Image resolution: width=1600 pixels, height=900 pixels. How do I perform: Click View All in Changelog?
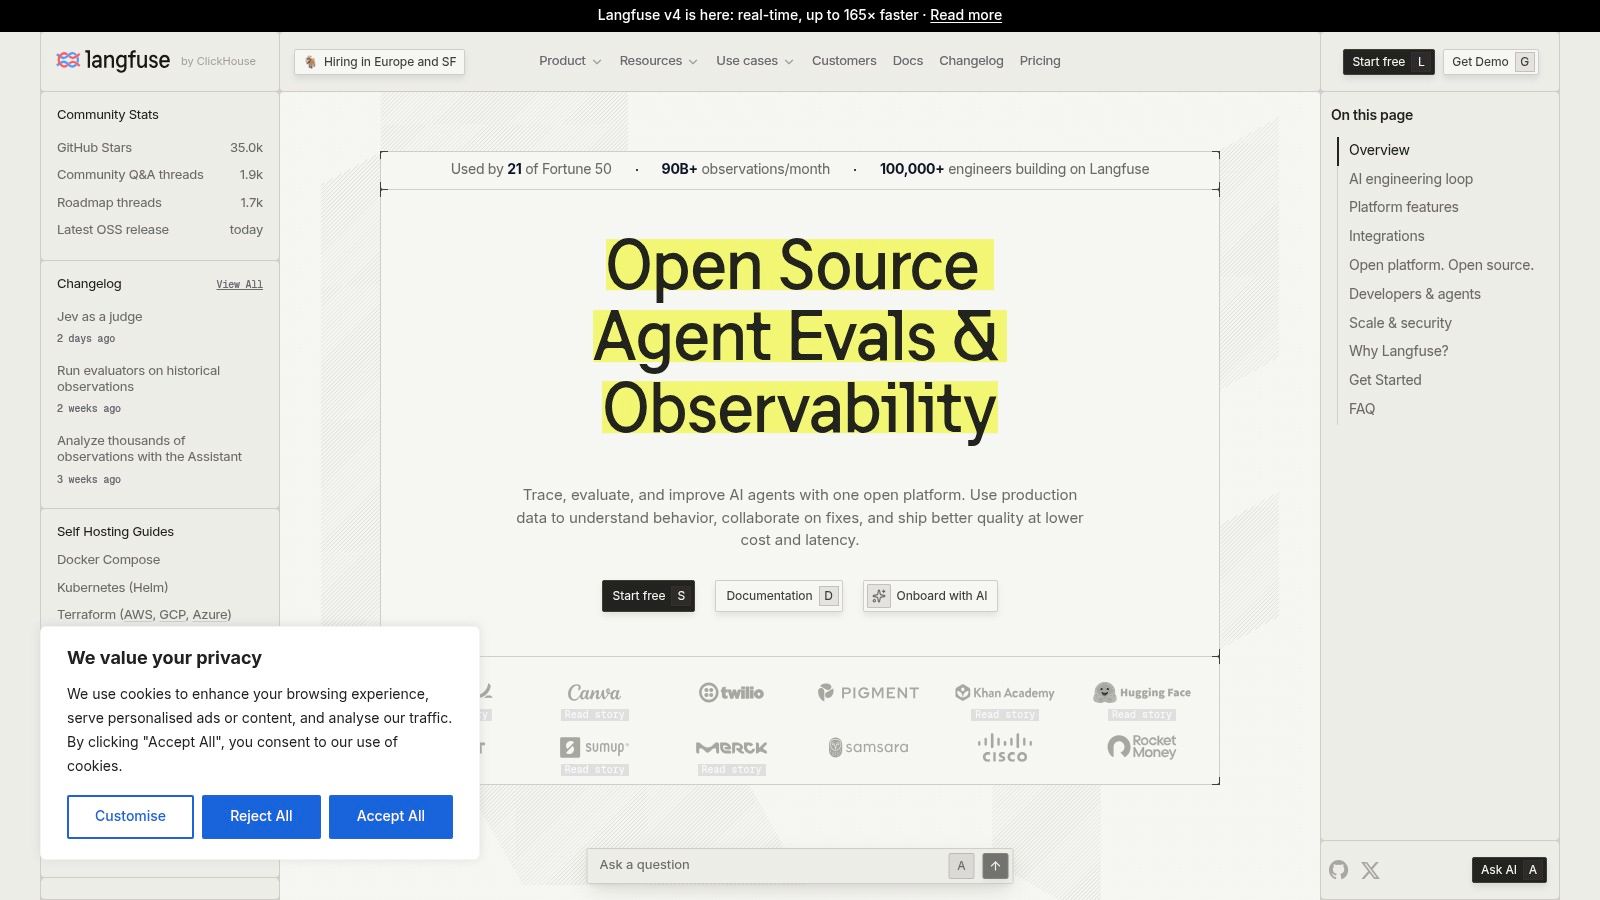pyautogui.click(x=239, y=284)
